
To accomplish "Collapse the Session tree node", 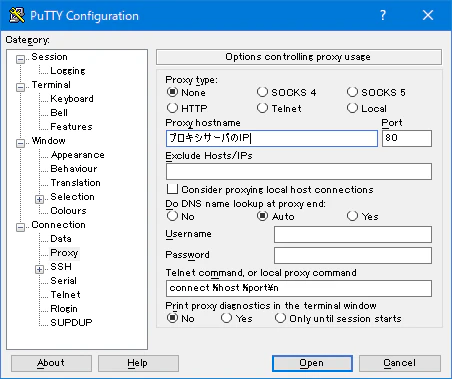I will [x=20, y=59].
